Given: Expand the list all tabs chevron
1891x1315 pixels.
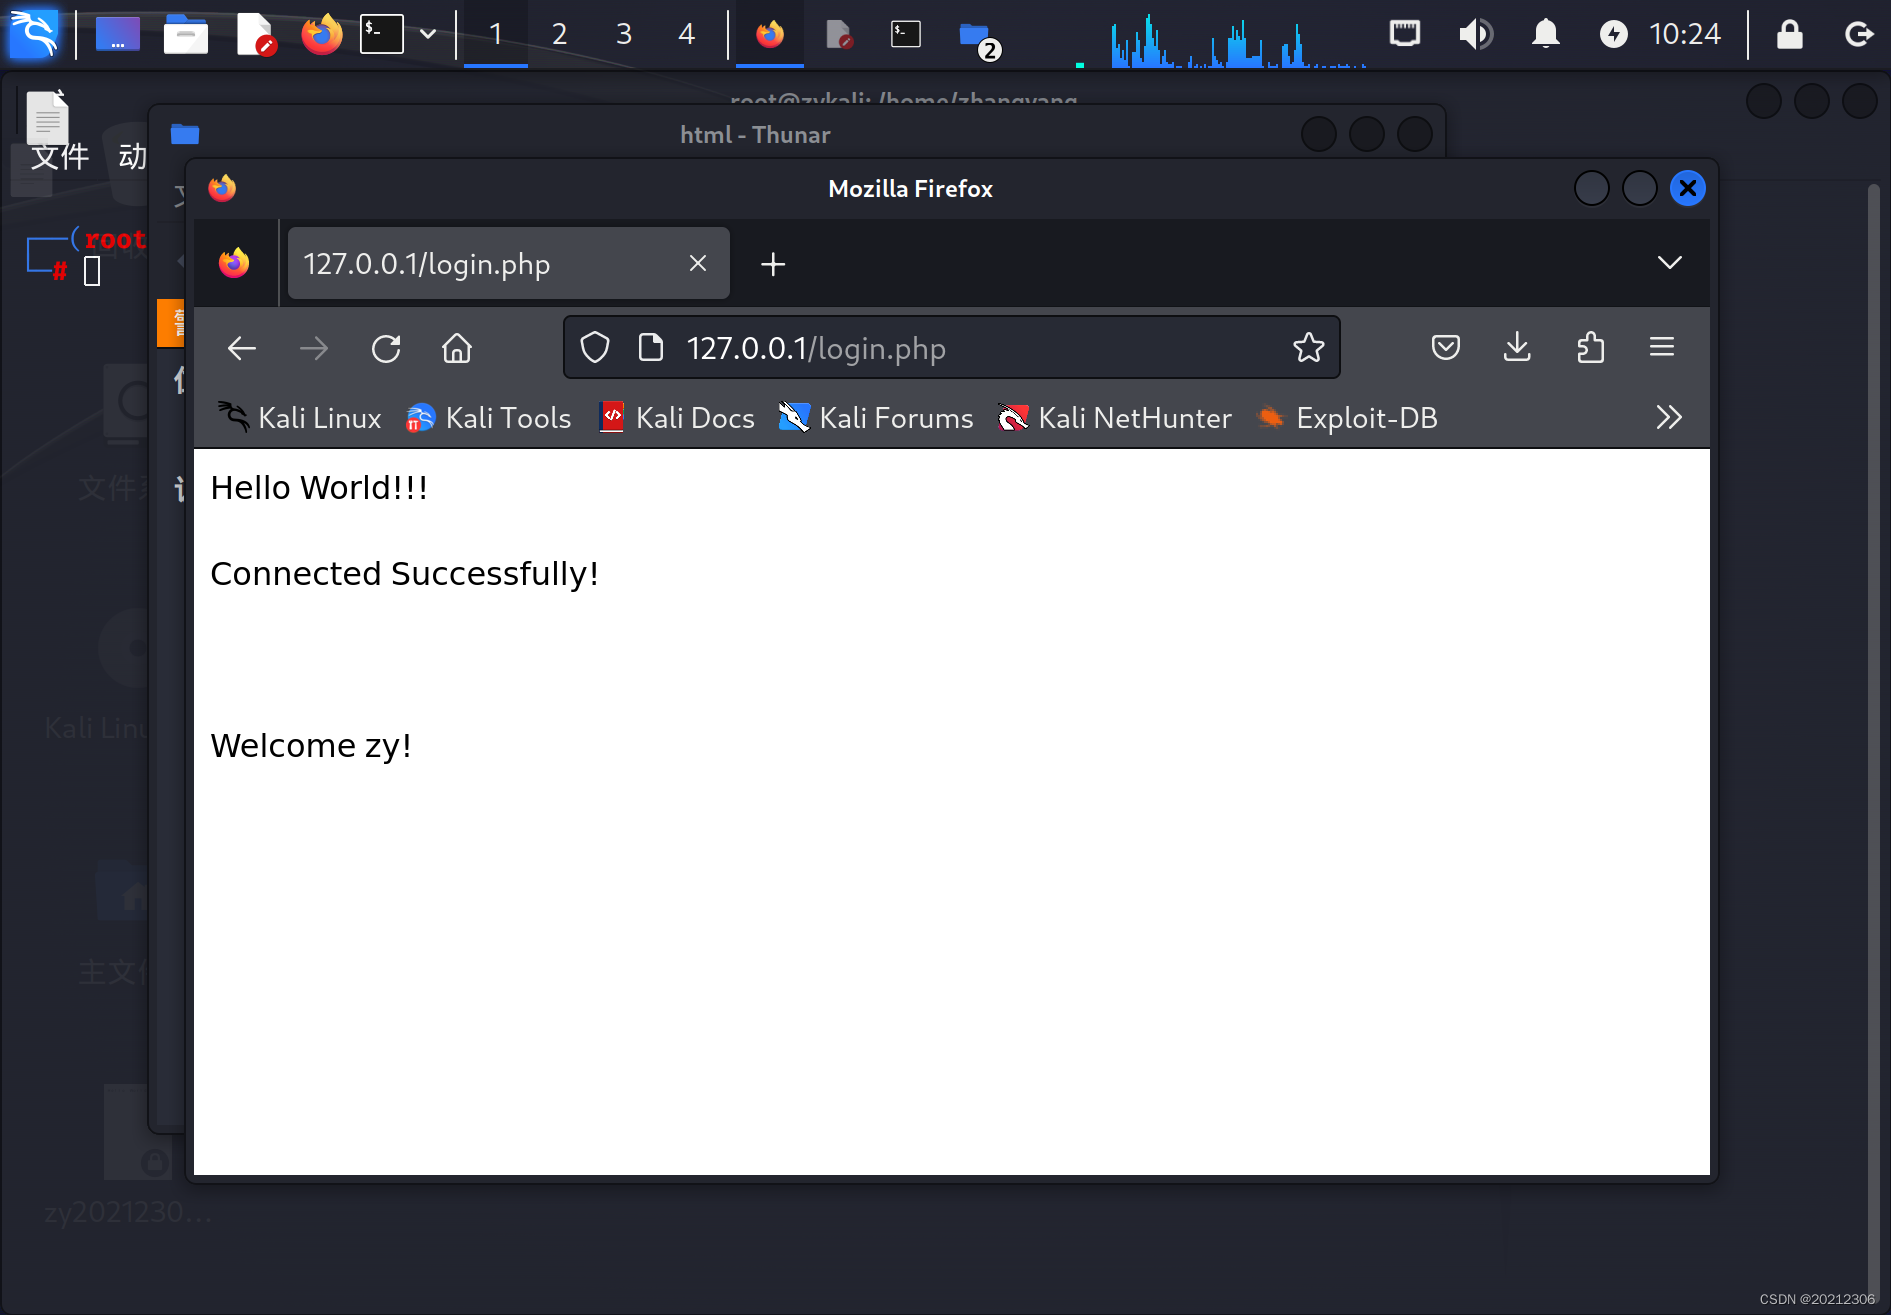Looking at the screenshot, I should [1669, 262].
